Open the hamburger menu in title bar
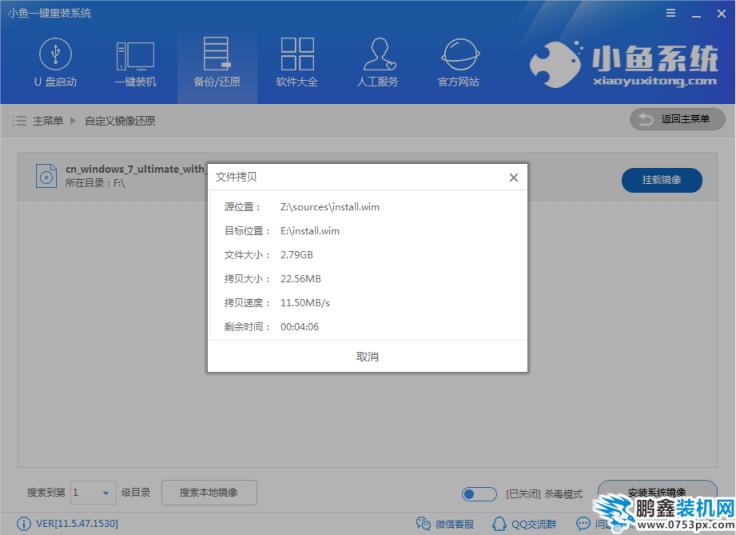The width and height of the screenshot is (736, 535). 671,14
